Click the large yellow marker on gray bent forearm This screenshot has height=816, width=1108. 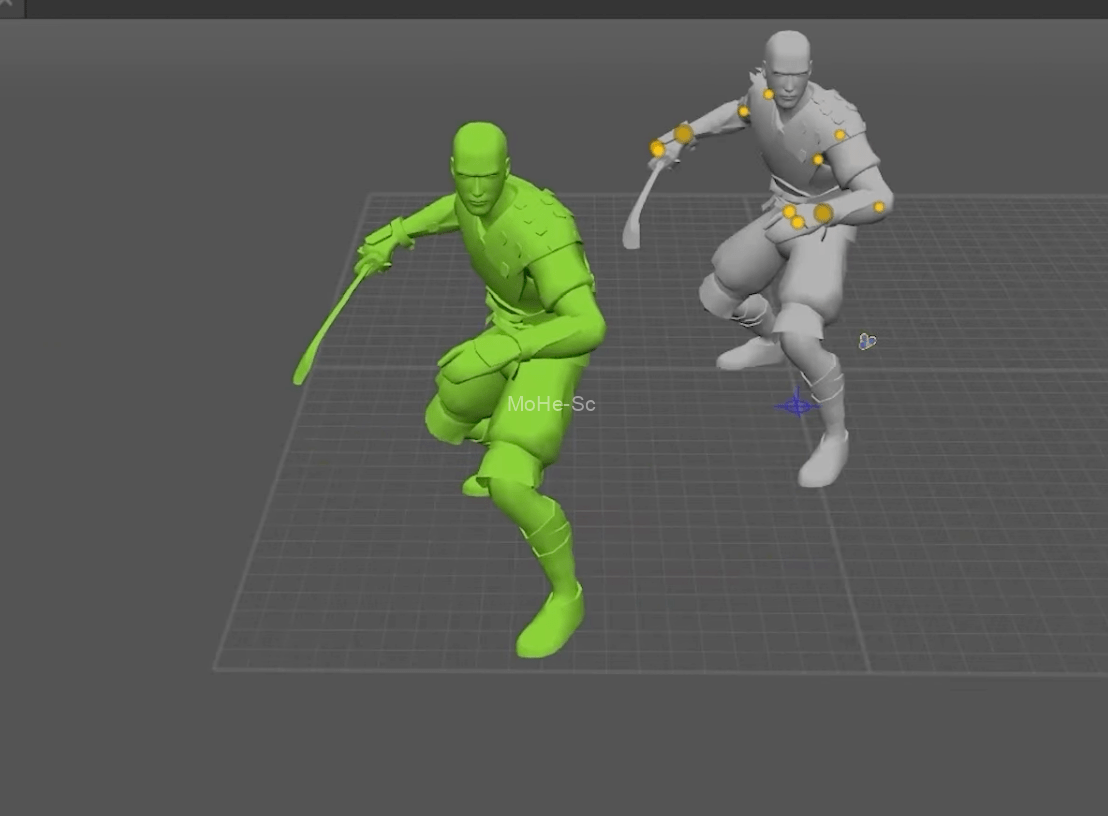[x=823, y=213]
